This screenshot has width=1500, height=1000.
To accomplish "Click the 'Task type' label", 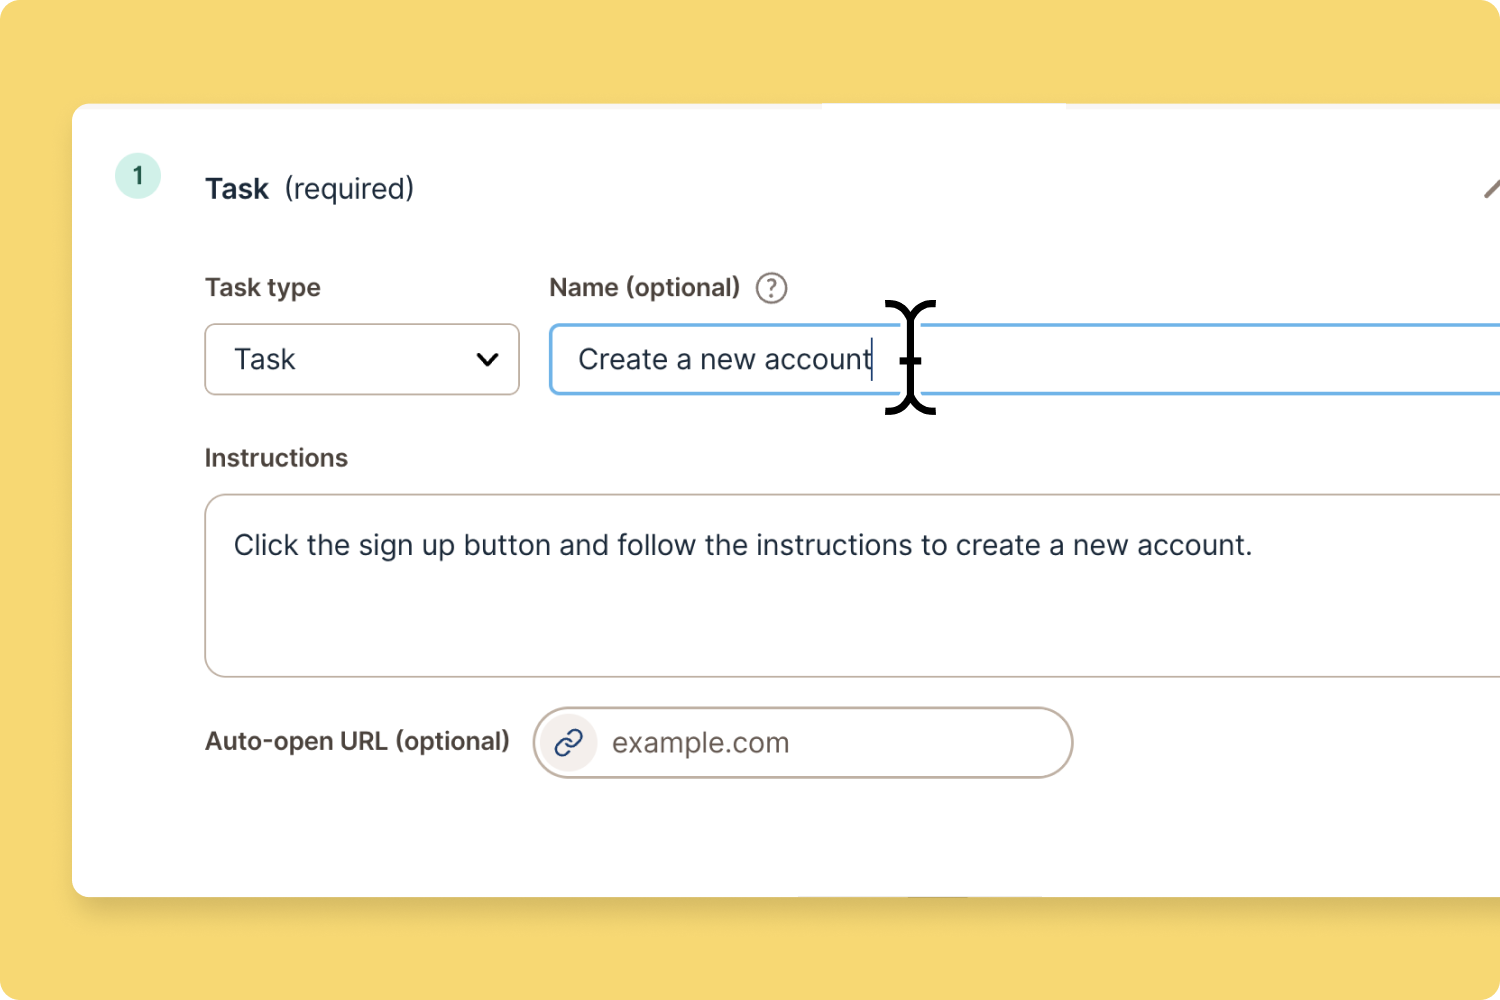I will (x=263, y=288).
